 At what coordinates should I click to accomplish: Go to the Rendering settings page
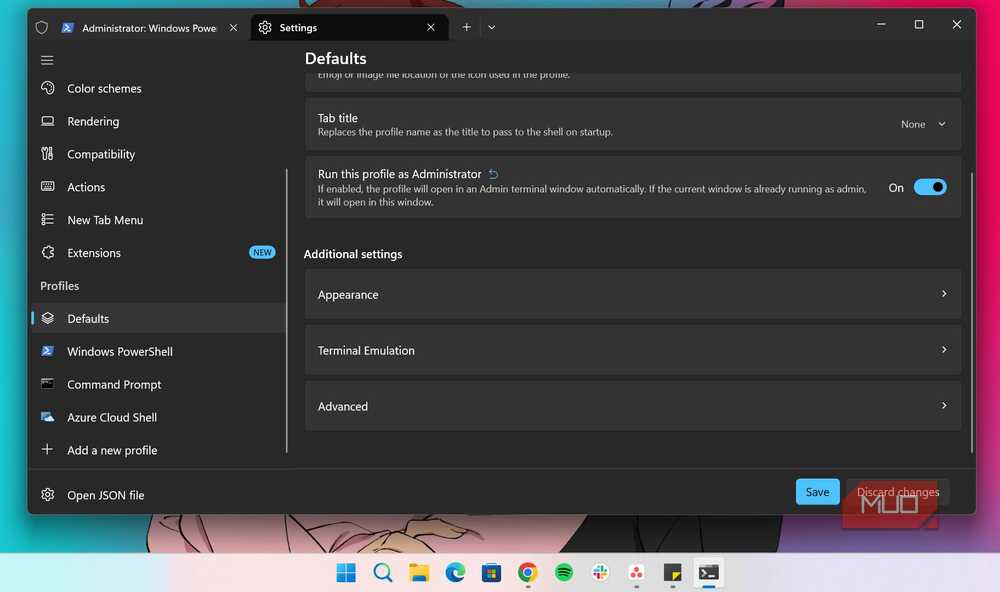click(158, 121)
